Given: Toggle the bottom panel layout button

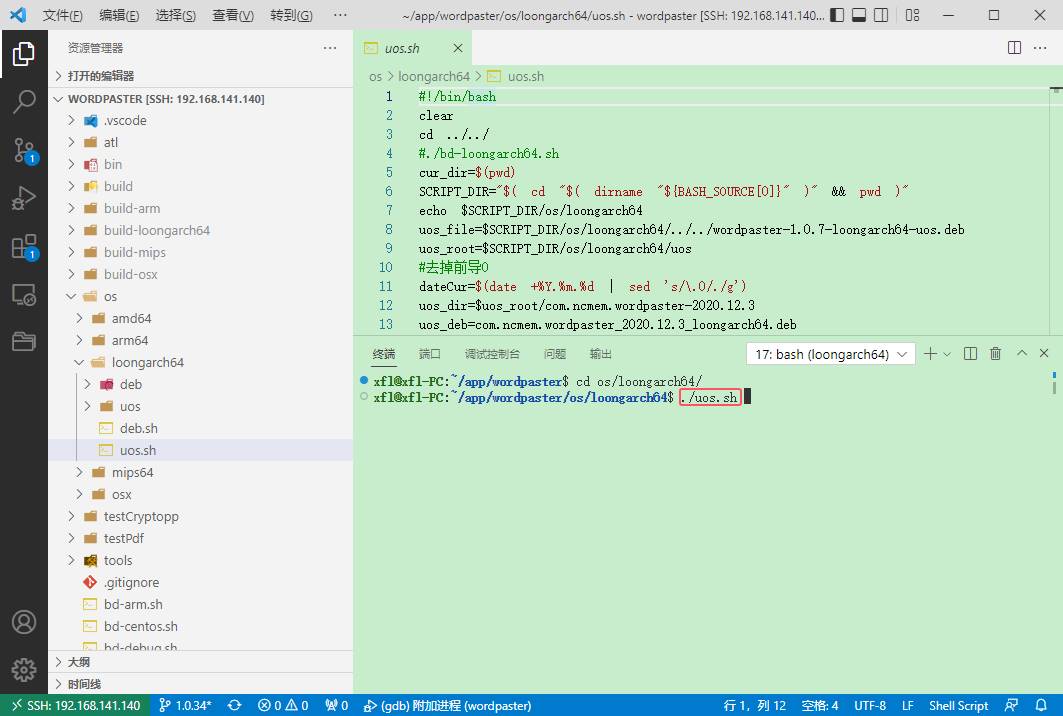Looking at the screenshot, I should click(859, 16).
